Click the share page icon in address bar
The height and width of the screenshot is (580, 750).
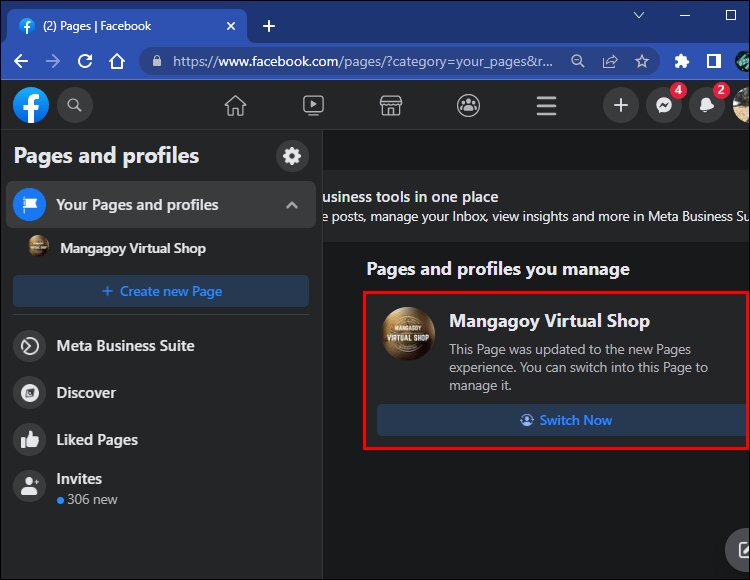coord(610,61)
